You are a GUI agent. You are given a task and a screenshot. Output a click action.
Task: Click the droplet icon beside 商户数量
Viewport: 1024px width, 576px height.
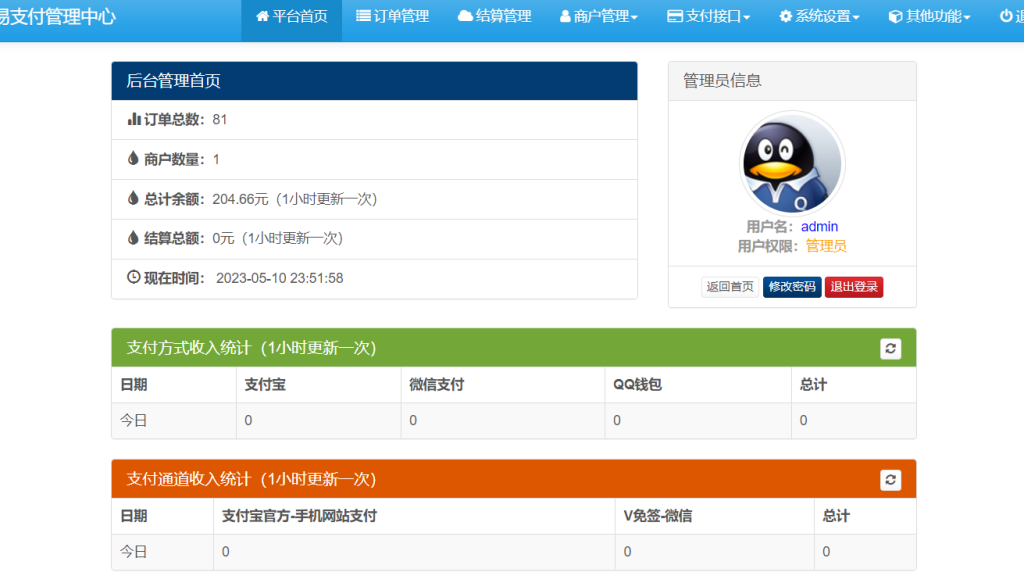pyautogui.click(x=133, y=158)
